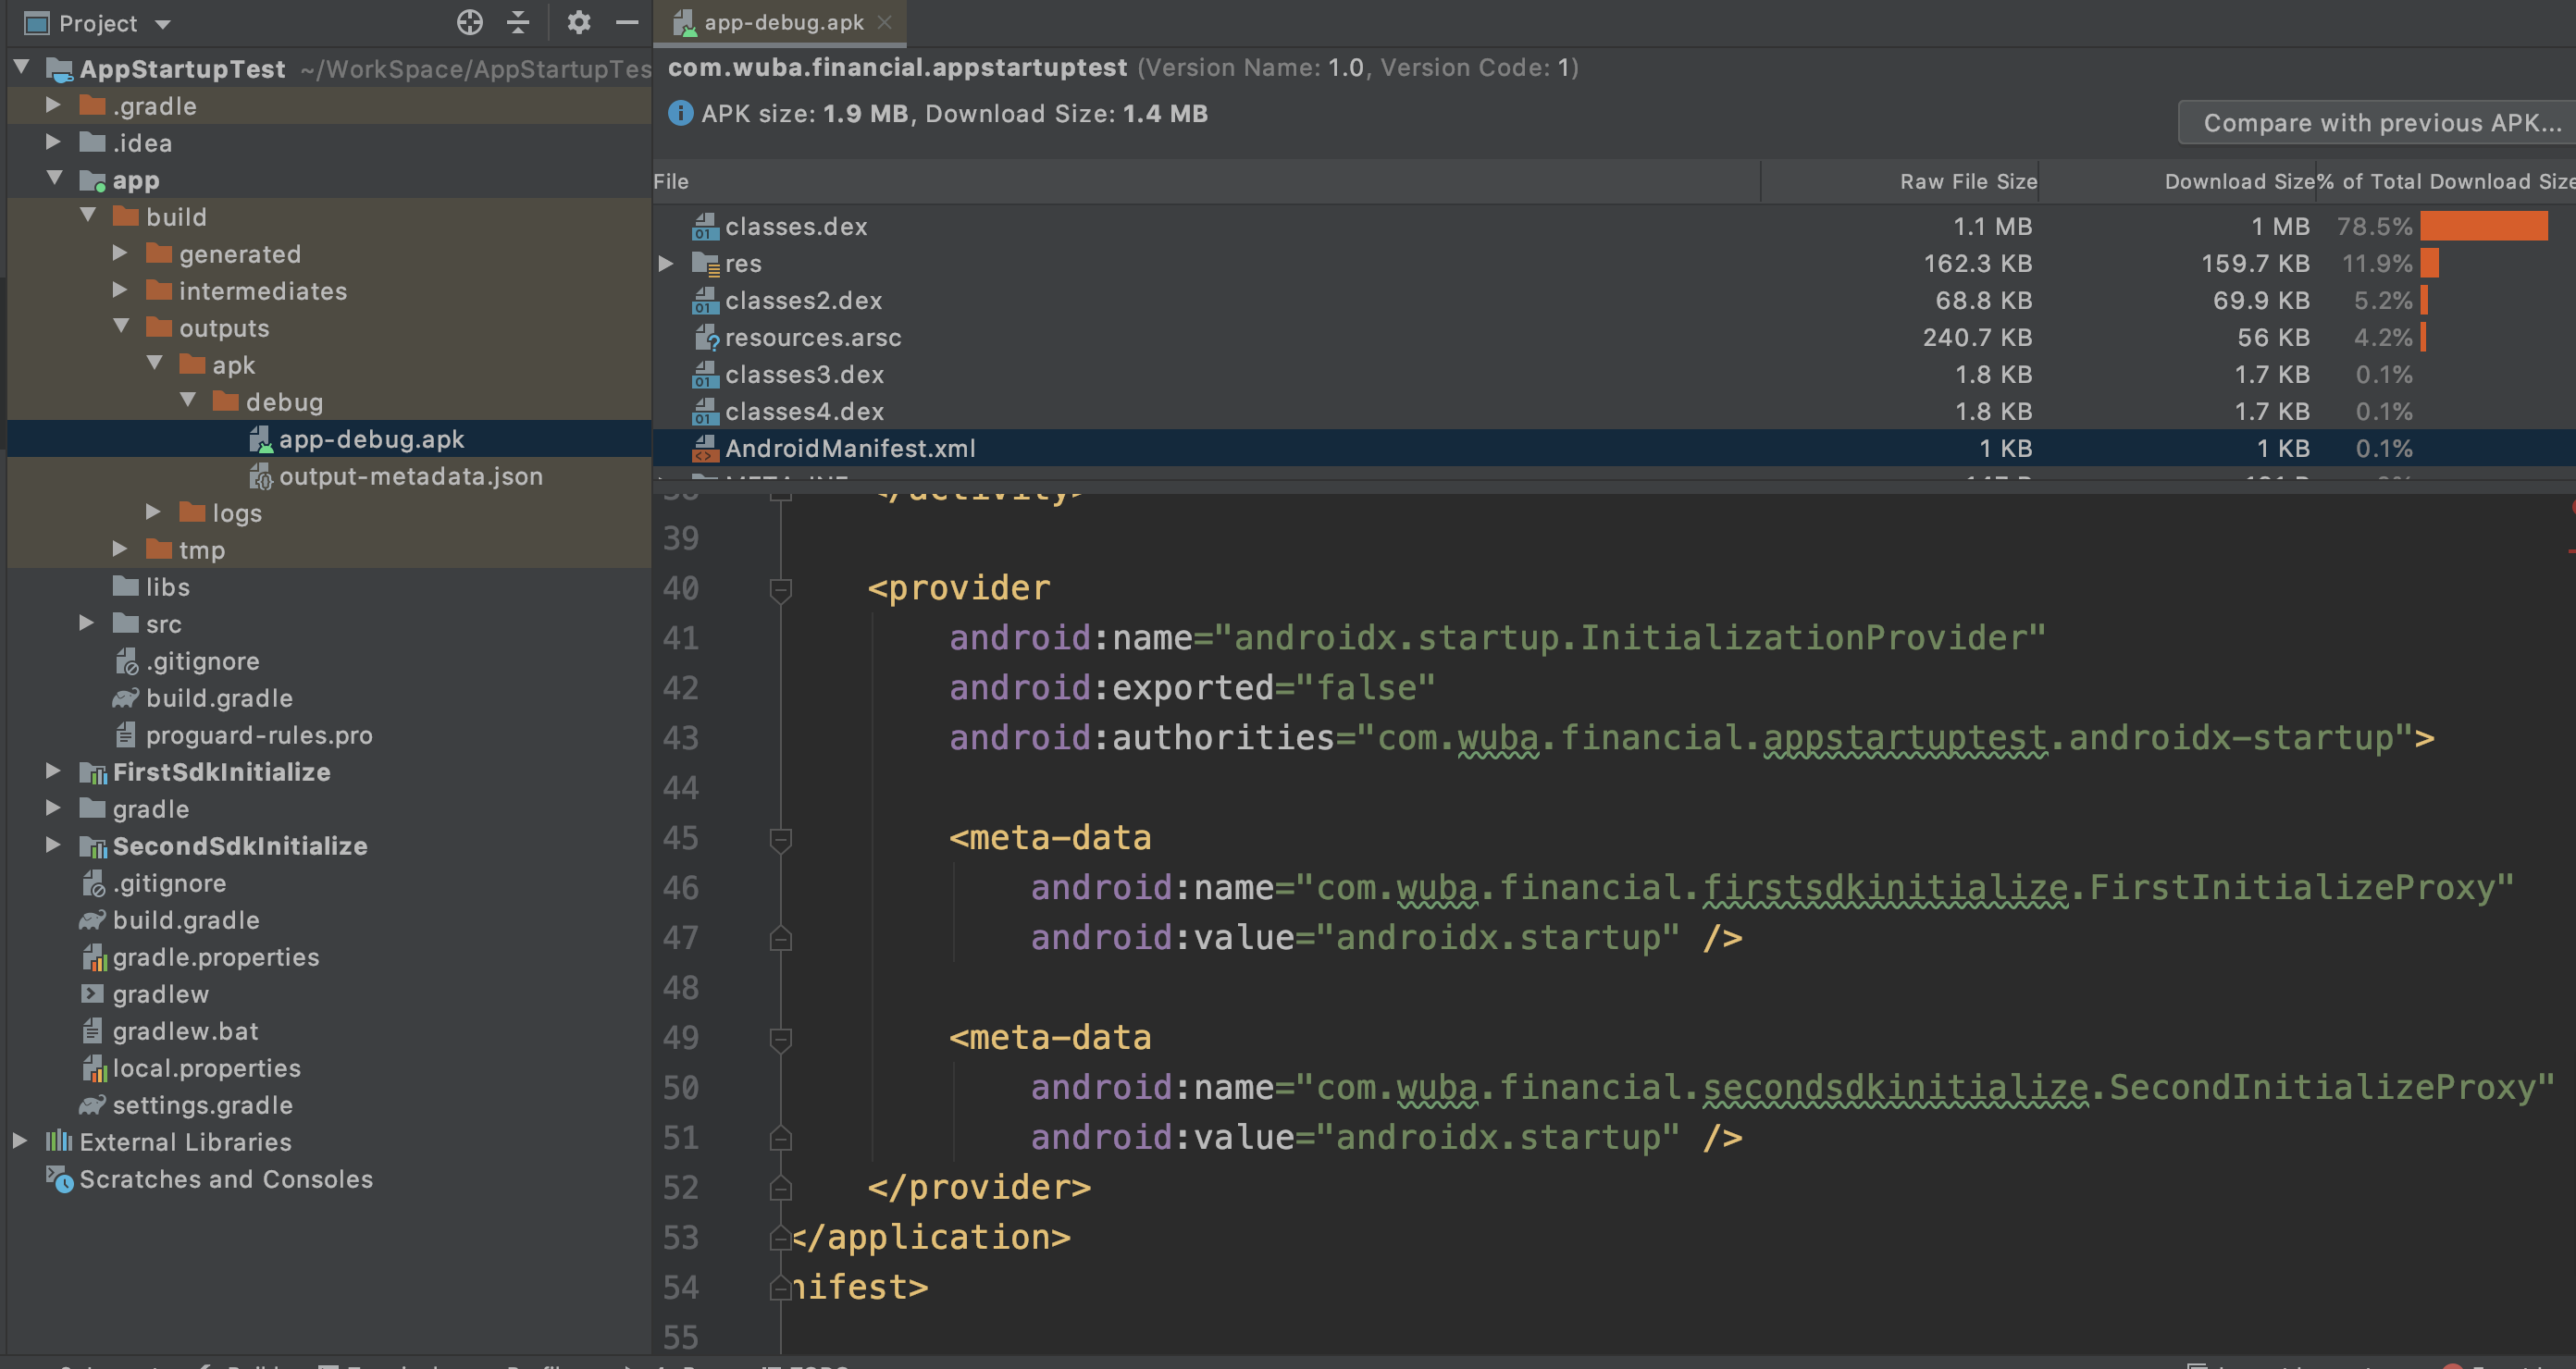Select the gradlew script icon

point(93,994)
